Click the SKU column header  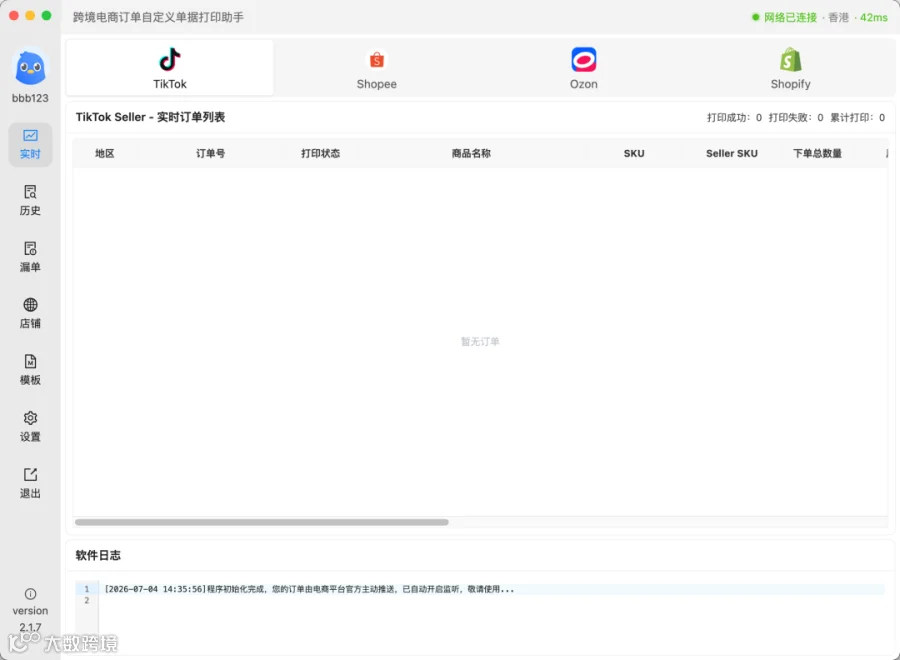click(x=634, y=153)
